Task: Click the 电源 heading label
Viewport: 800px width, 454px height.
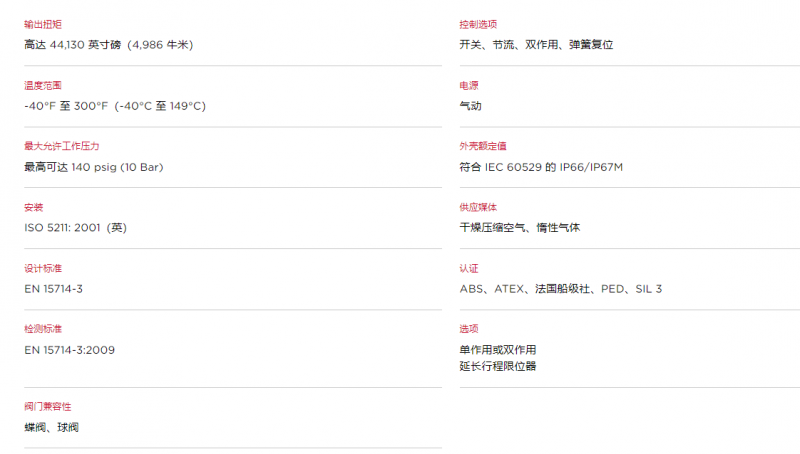Action: click(x=469, y=86)
